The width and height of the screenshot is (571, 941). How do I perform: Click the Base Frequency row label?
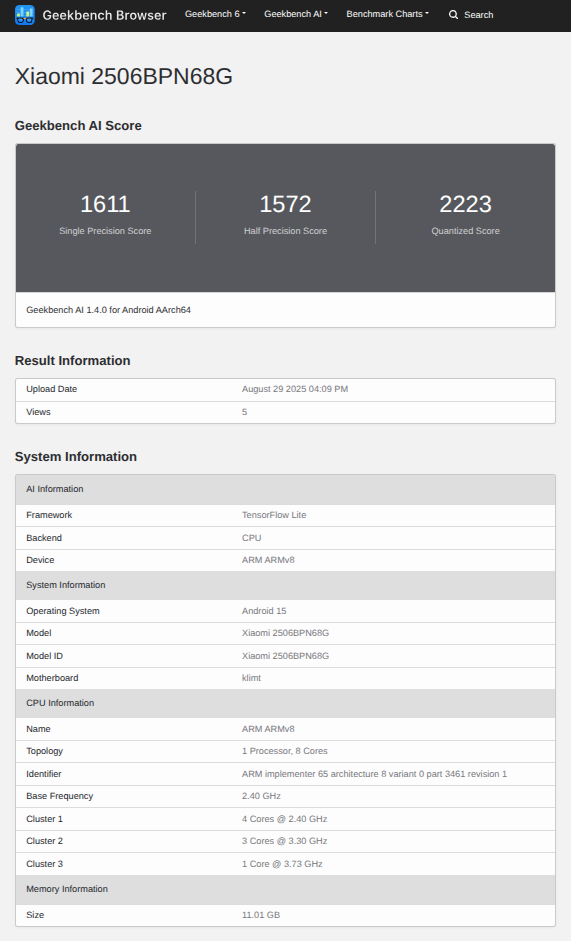tap(59, 796)
